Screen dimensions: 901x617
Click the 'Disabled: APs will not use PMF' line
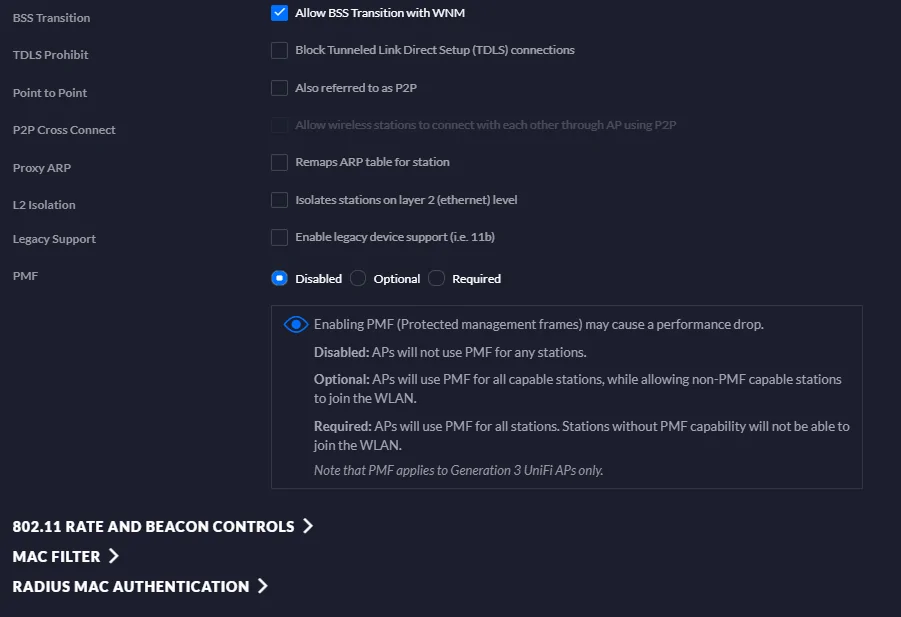click(450, 352)
